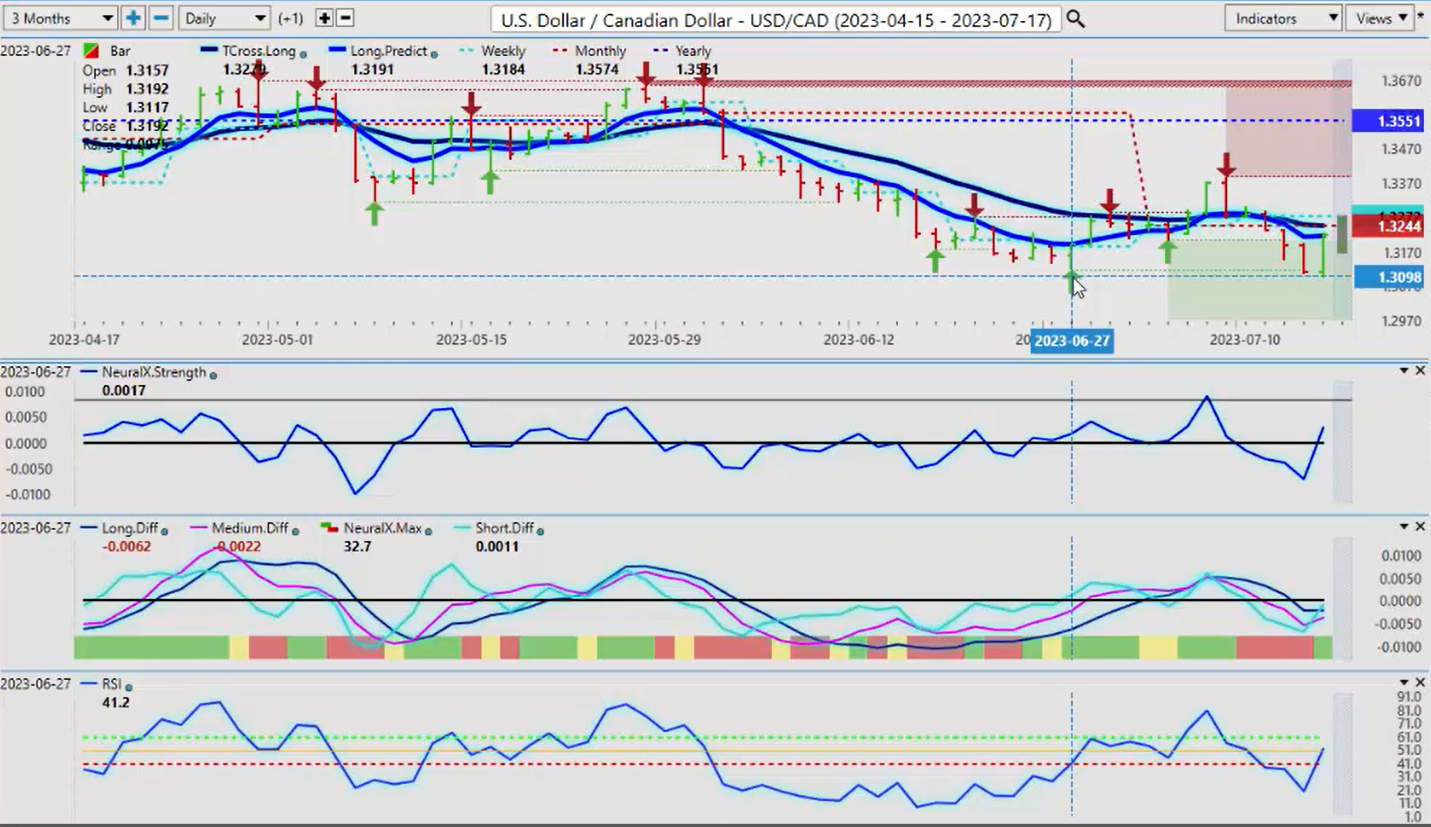Click the NeuralX.Strength indicator label

(x=153, y=372)
